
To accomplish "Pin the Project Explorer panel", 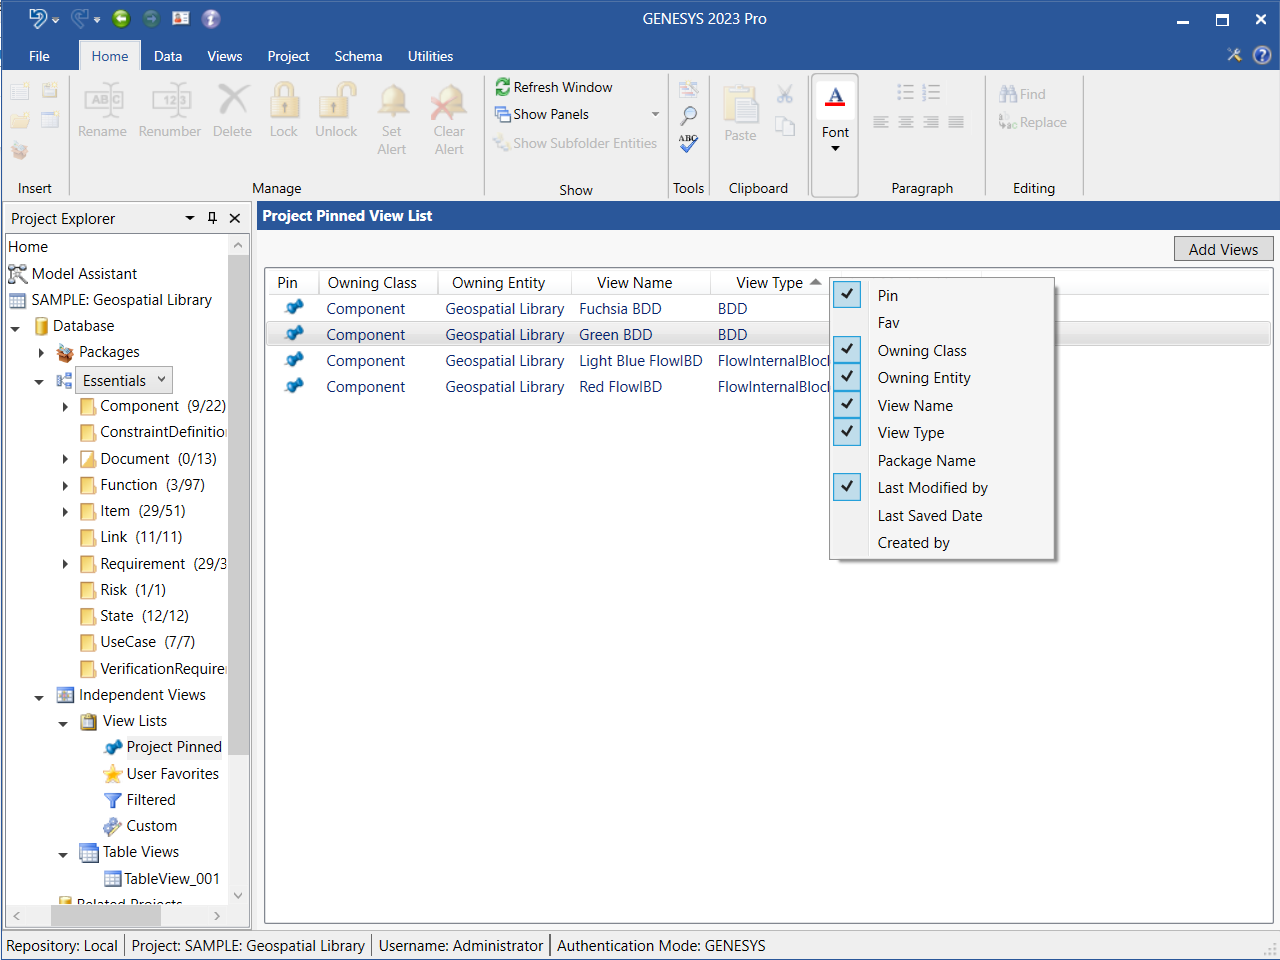I will [212, 218].
